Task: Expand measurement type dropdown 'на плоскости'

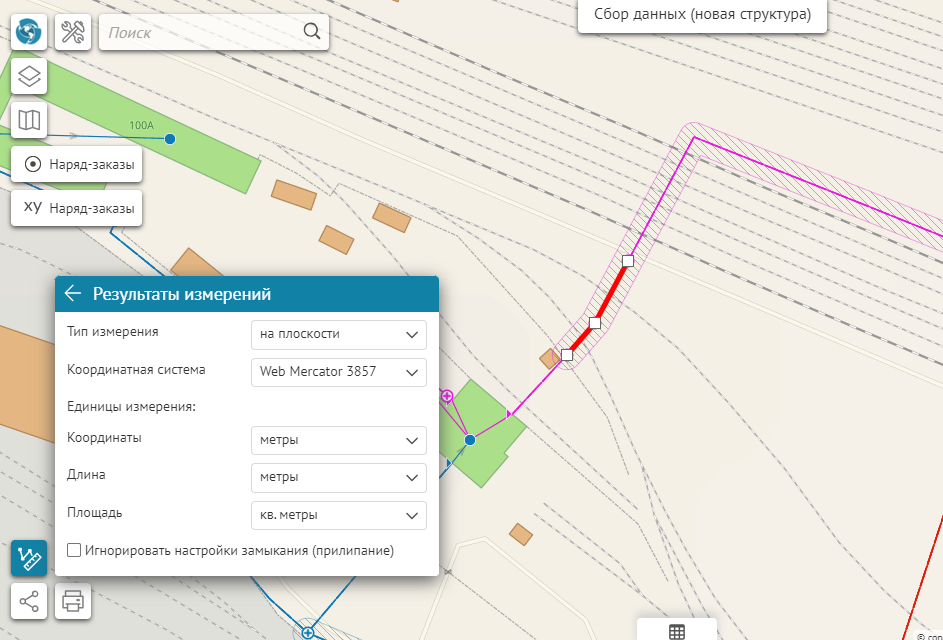Action: pos(338,334)
